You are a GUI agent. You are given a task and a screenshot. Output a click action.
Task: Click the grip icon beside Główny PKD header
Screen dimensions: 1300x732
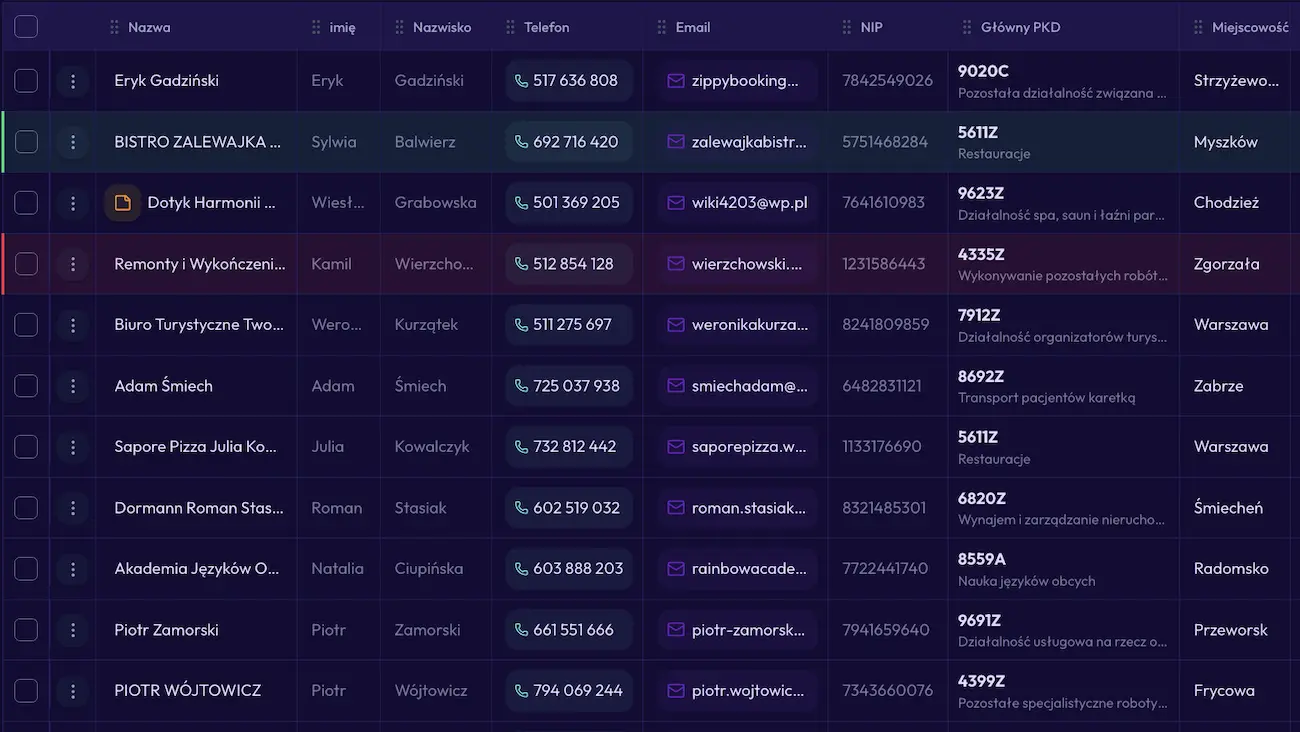click(967, 27)
